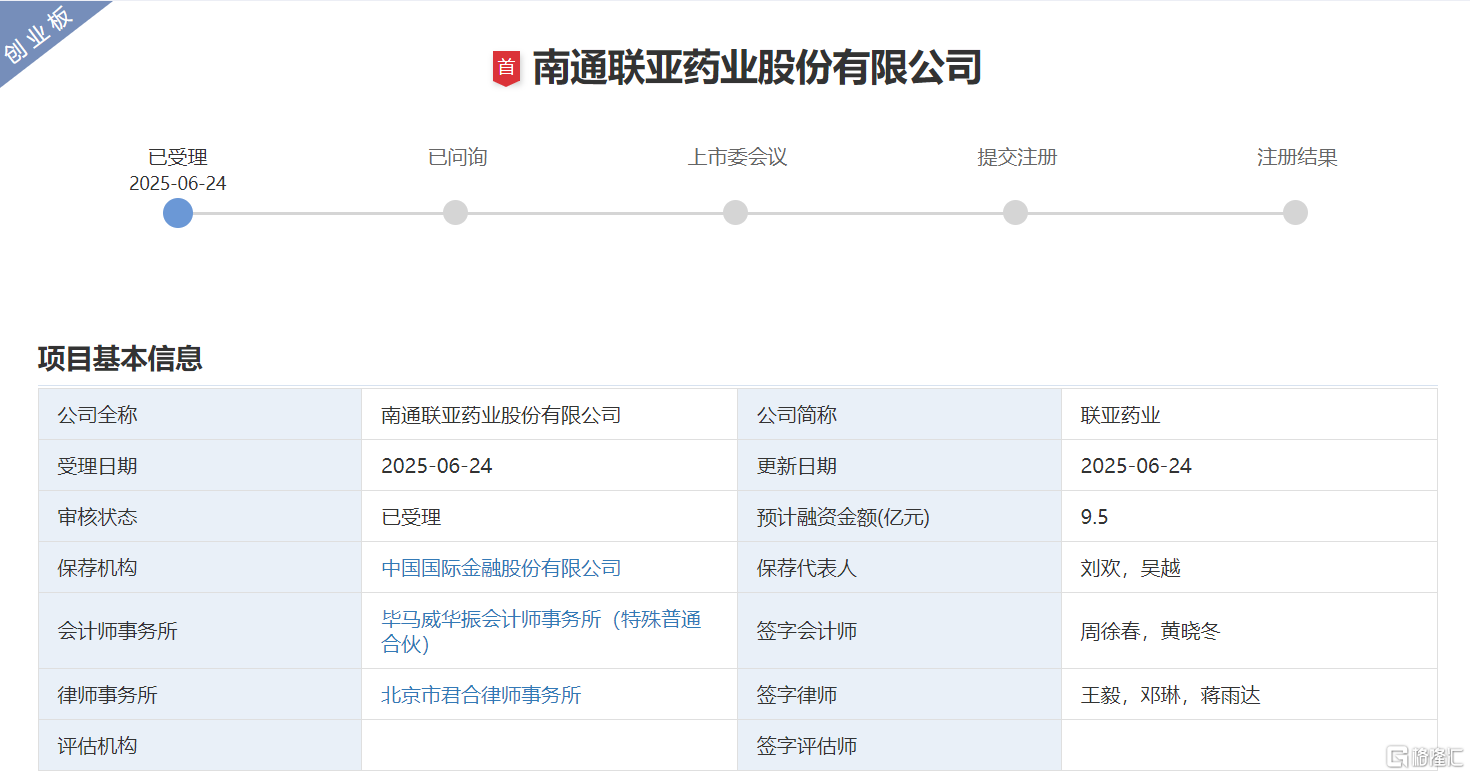Screen dimensions: 1470x775
Task: Click the 公司简称 label cell
Action: click(899, 414)
